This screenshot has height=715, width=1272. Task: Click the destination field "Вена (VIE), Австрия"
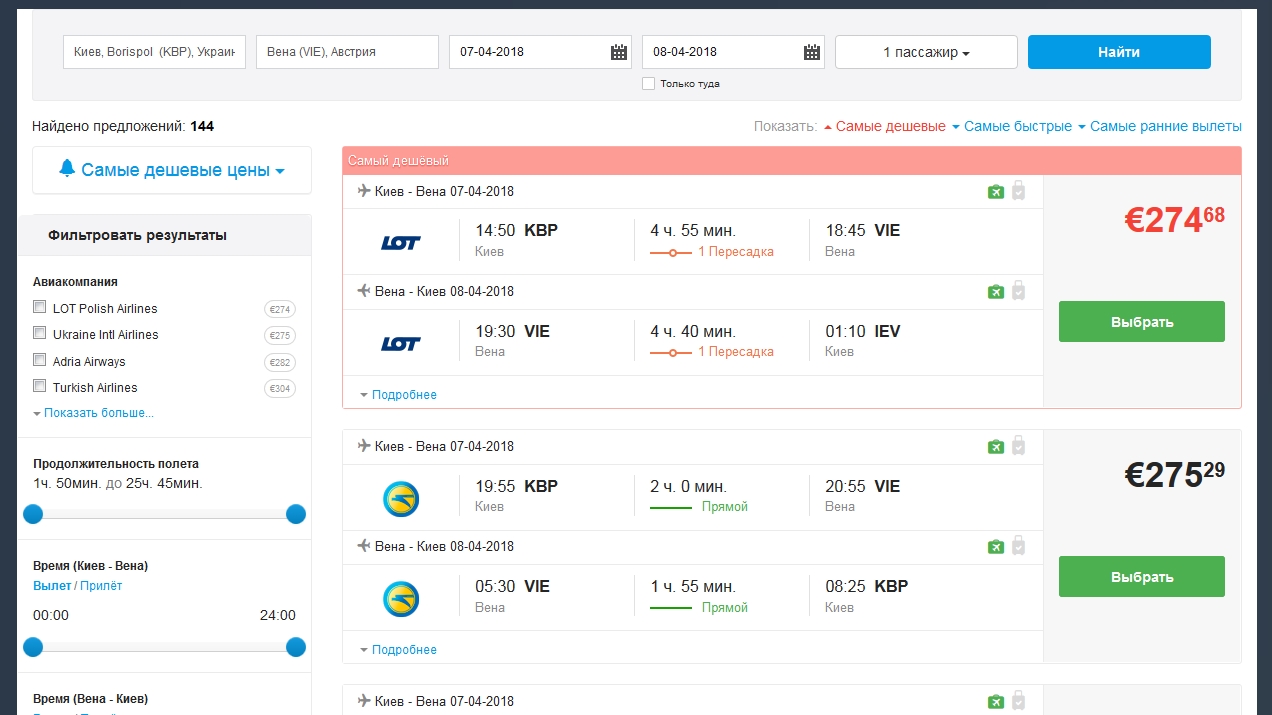tap(347, 52)
